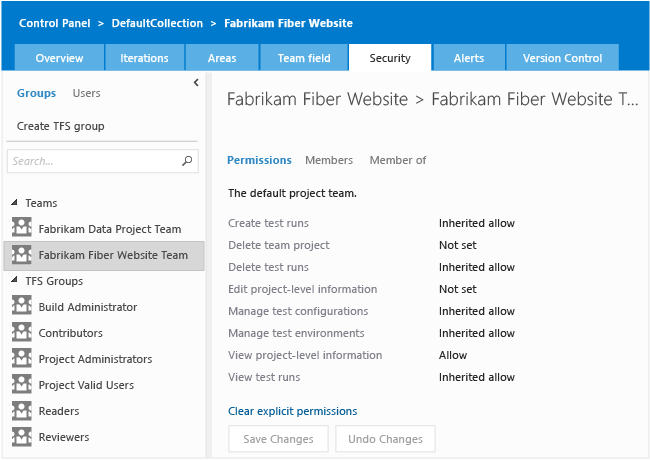Click the Fabrikam Data Project Team group icon
This screenshot has height=460, width=650.
[x=22, y=227]
